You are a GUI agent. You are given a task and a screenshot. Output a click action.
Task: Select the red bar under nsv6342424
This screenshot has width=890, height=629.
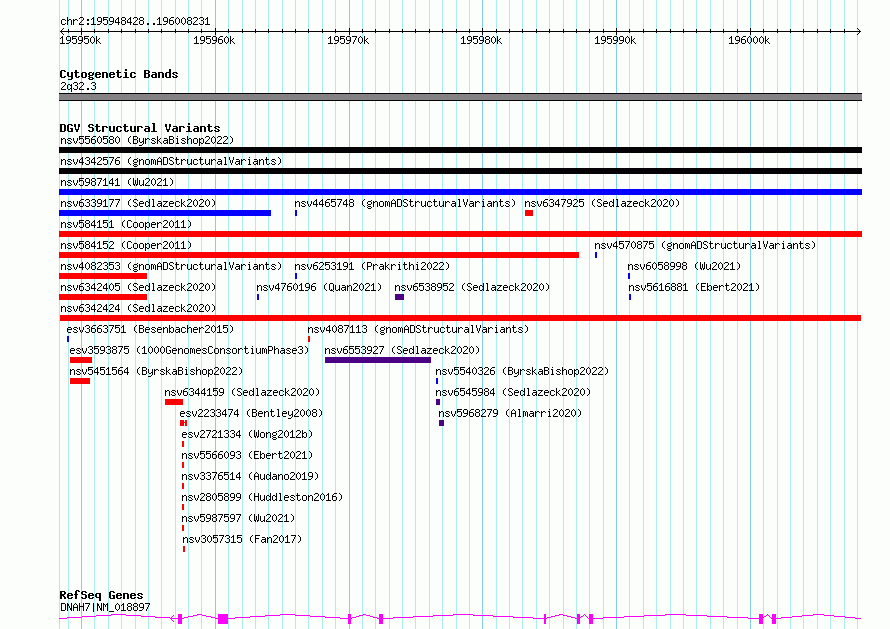460,318
